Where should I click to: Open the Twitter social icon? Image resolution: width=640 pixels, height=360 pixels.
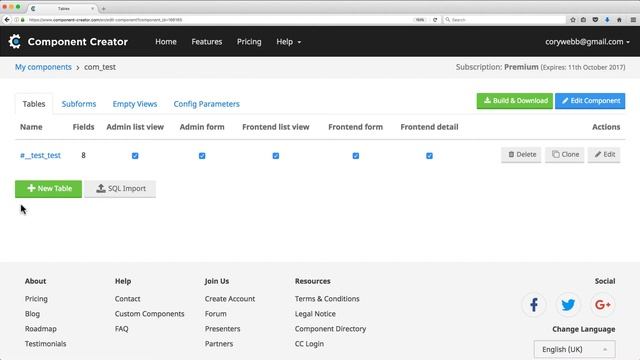point(568,304)
